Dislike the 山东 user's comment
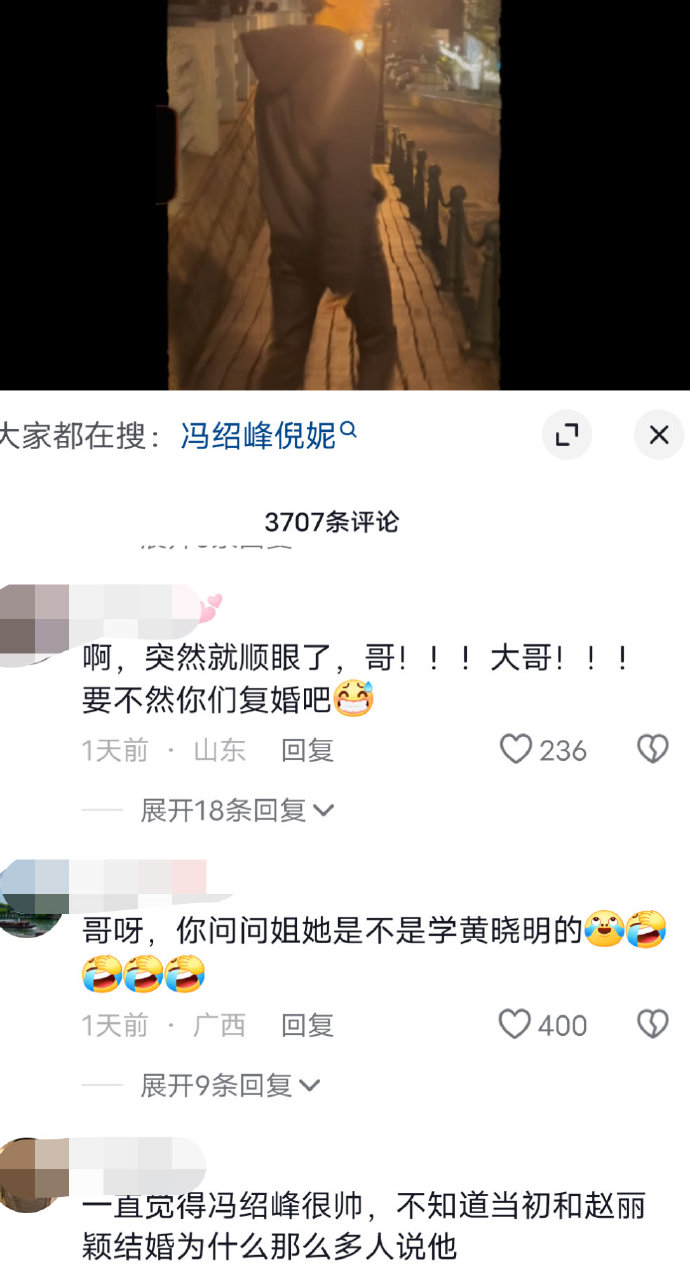Viewport: 690px width, 1271px height. click(x=653, y=750)
